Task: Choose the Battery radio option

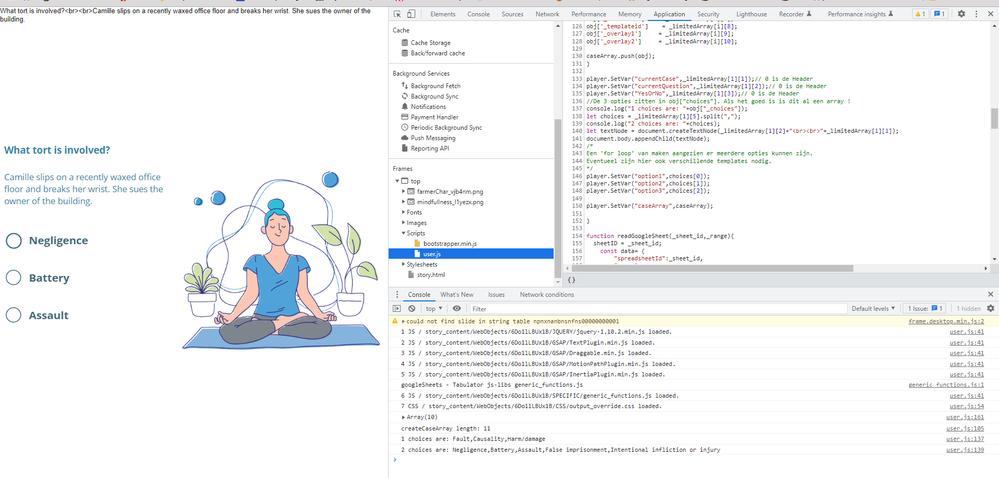Action: [x=15, y=278]
